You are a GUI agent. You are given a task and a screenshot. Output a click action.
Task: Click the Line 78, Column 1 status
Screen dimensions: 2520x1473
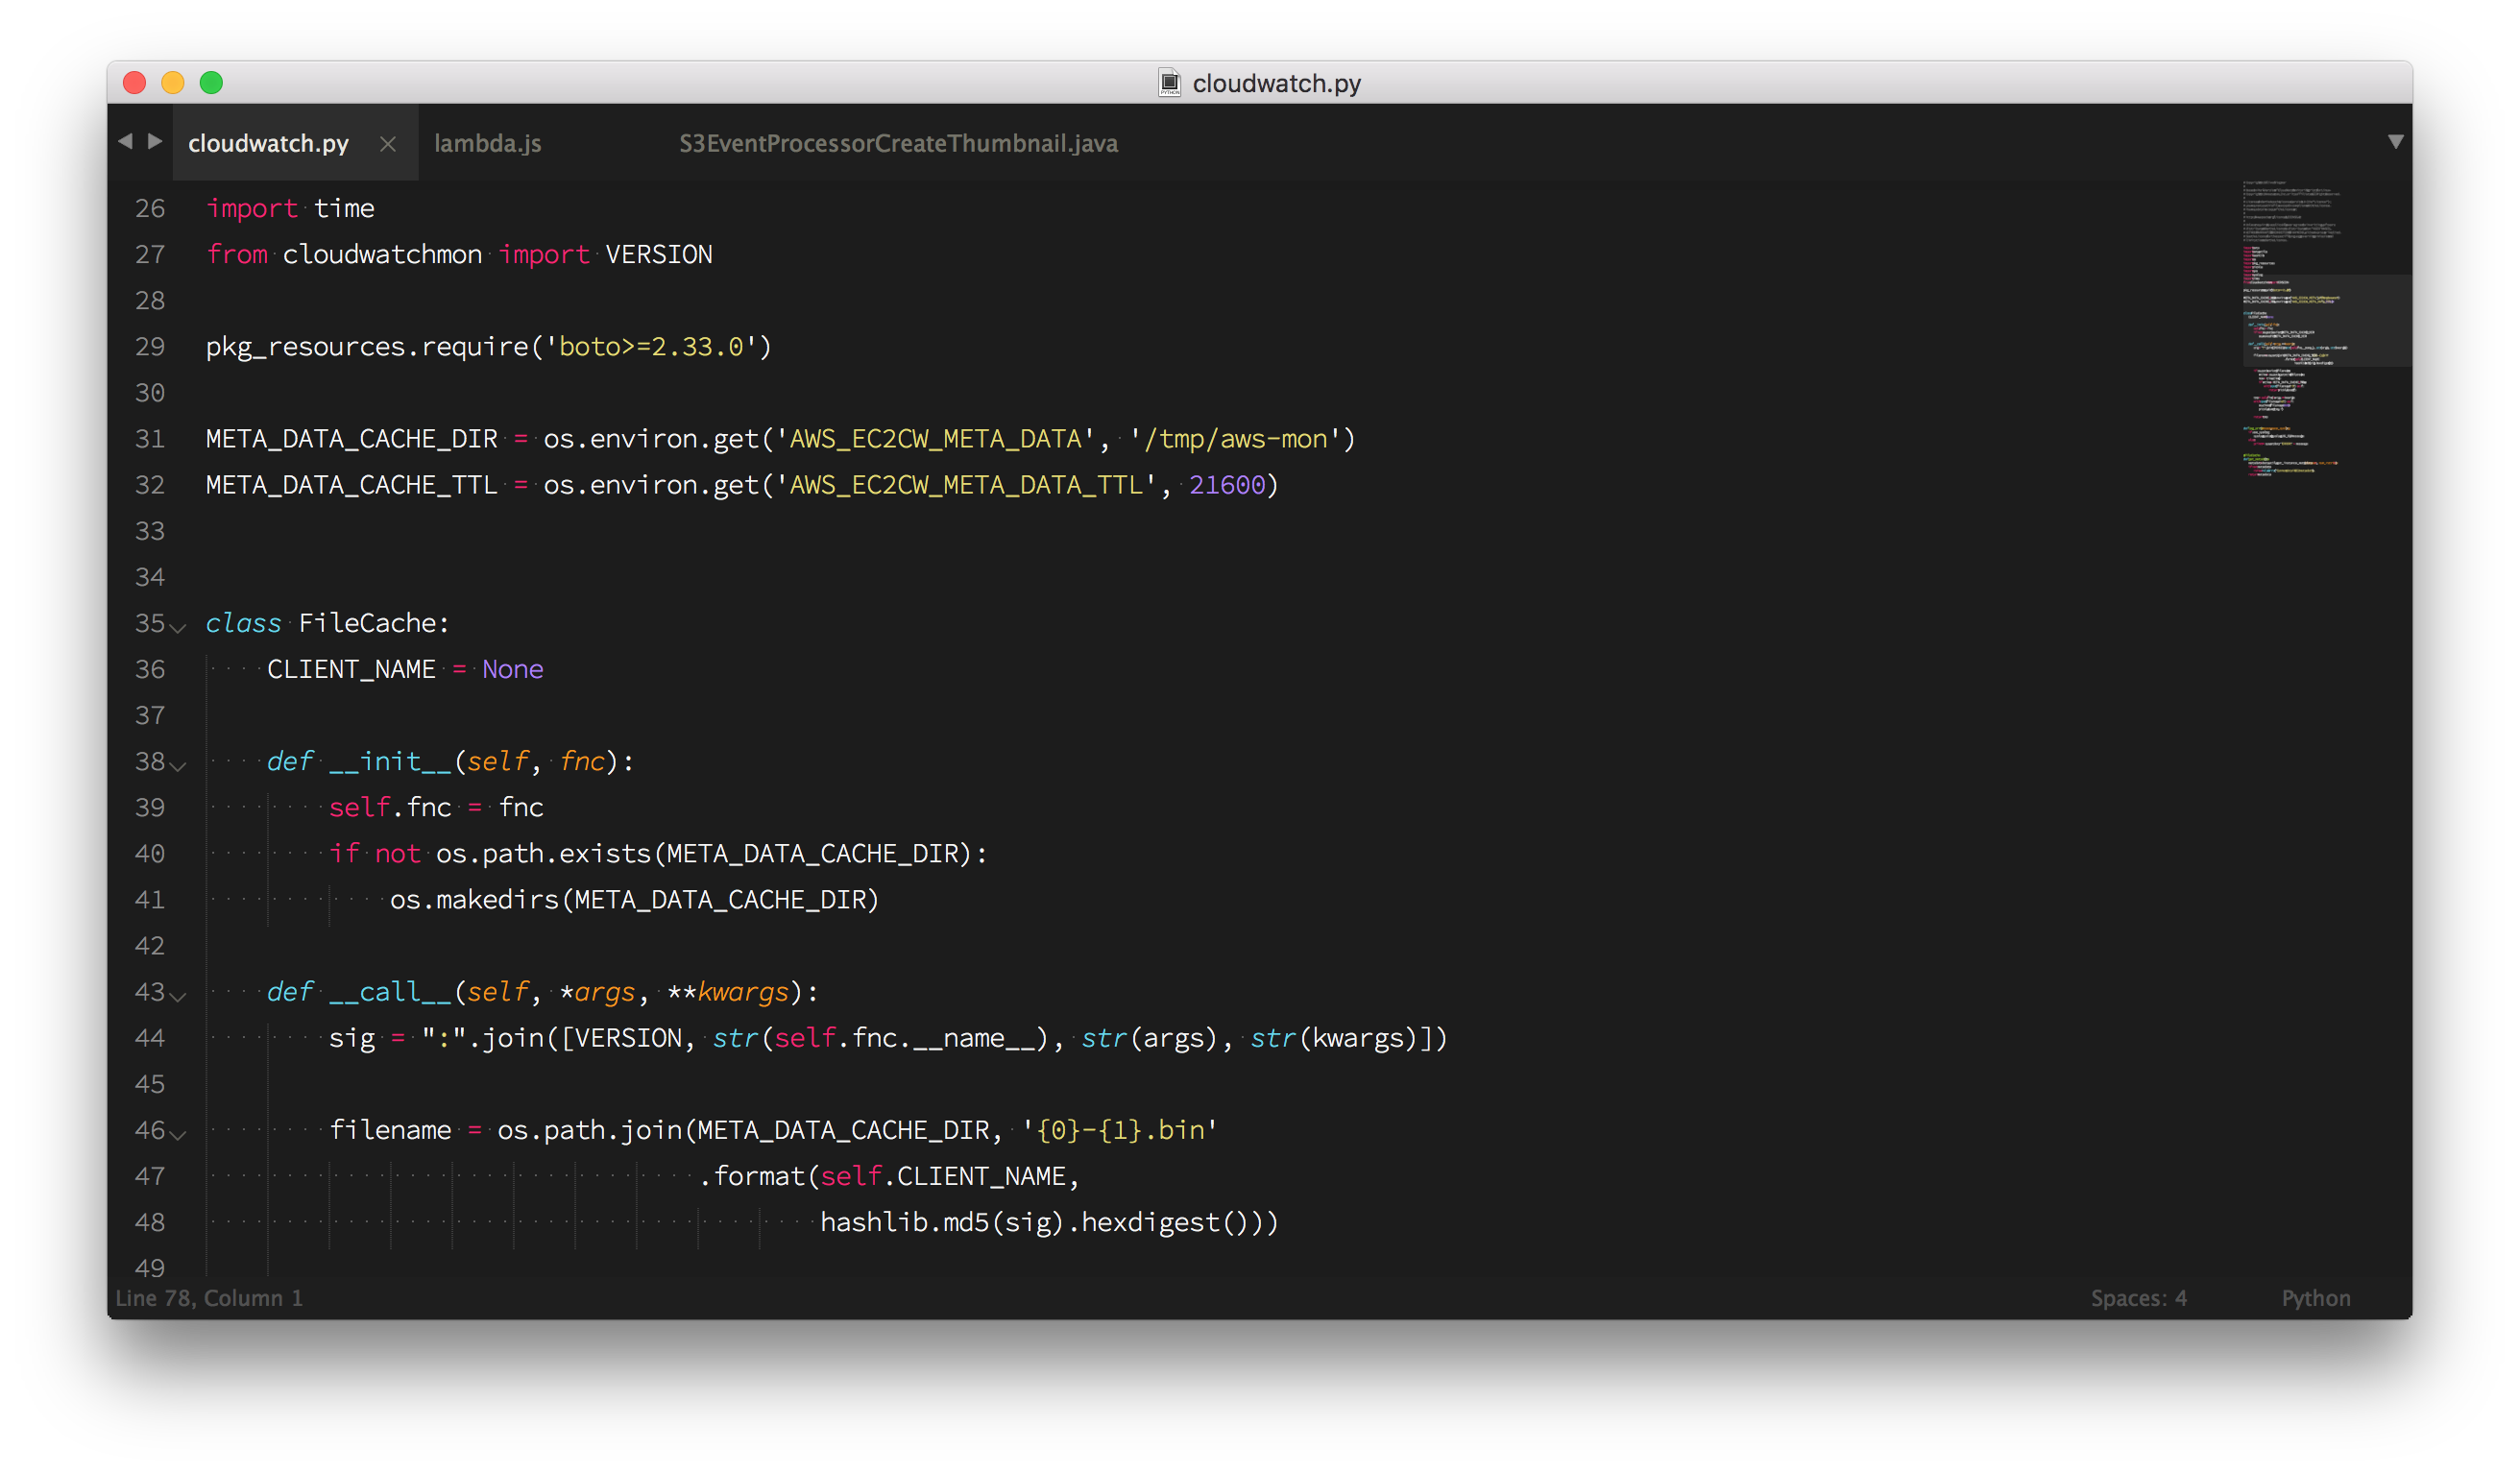click(x=209, y=1298)
